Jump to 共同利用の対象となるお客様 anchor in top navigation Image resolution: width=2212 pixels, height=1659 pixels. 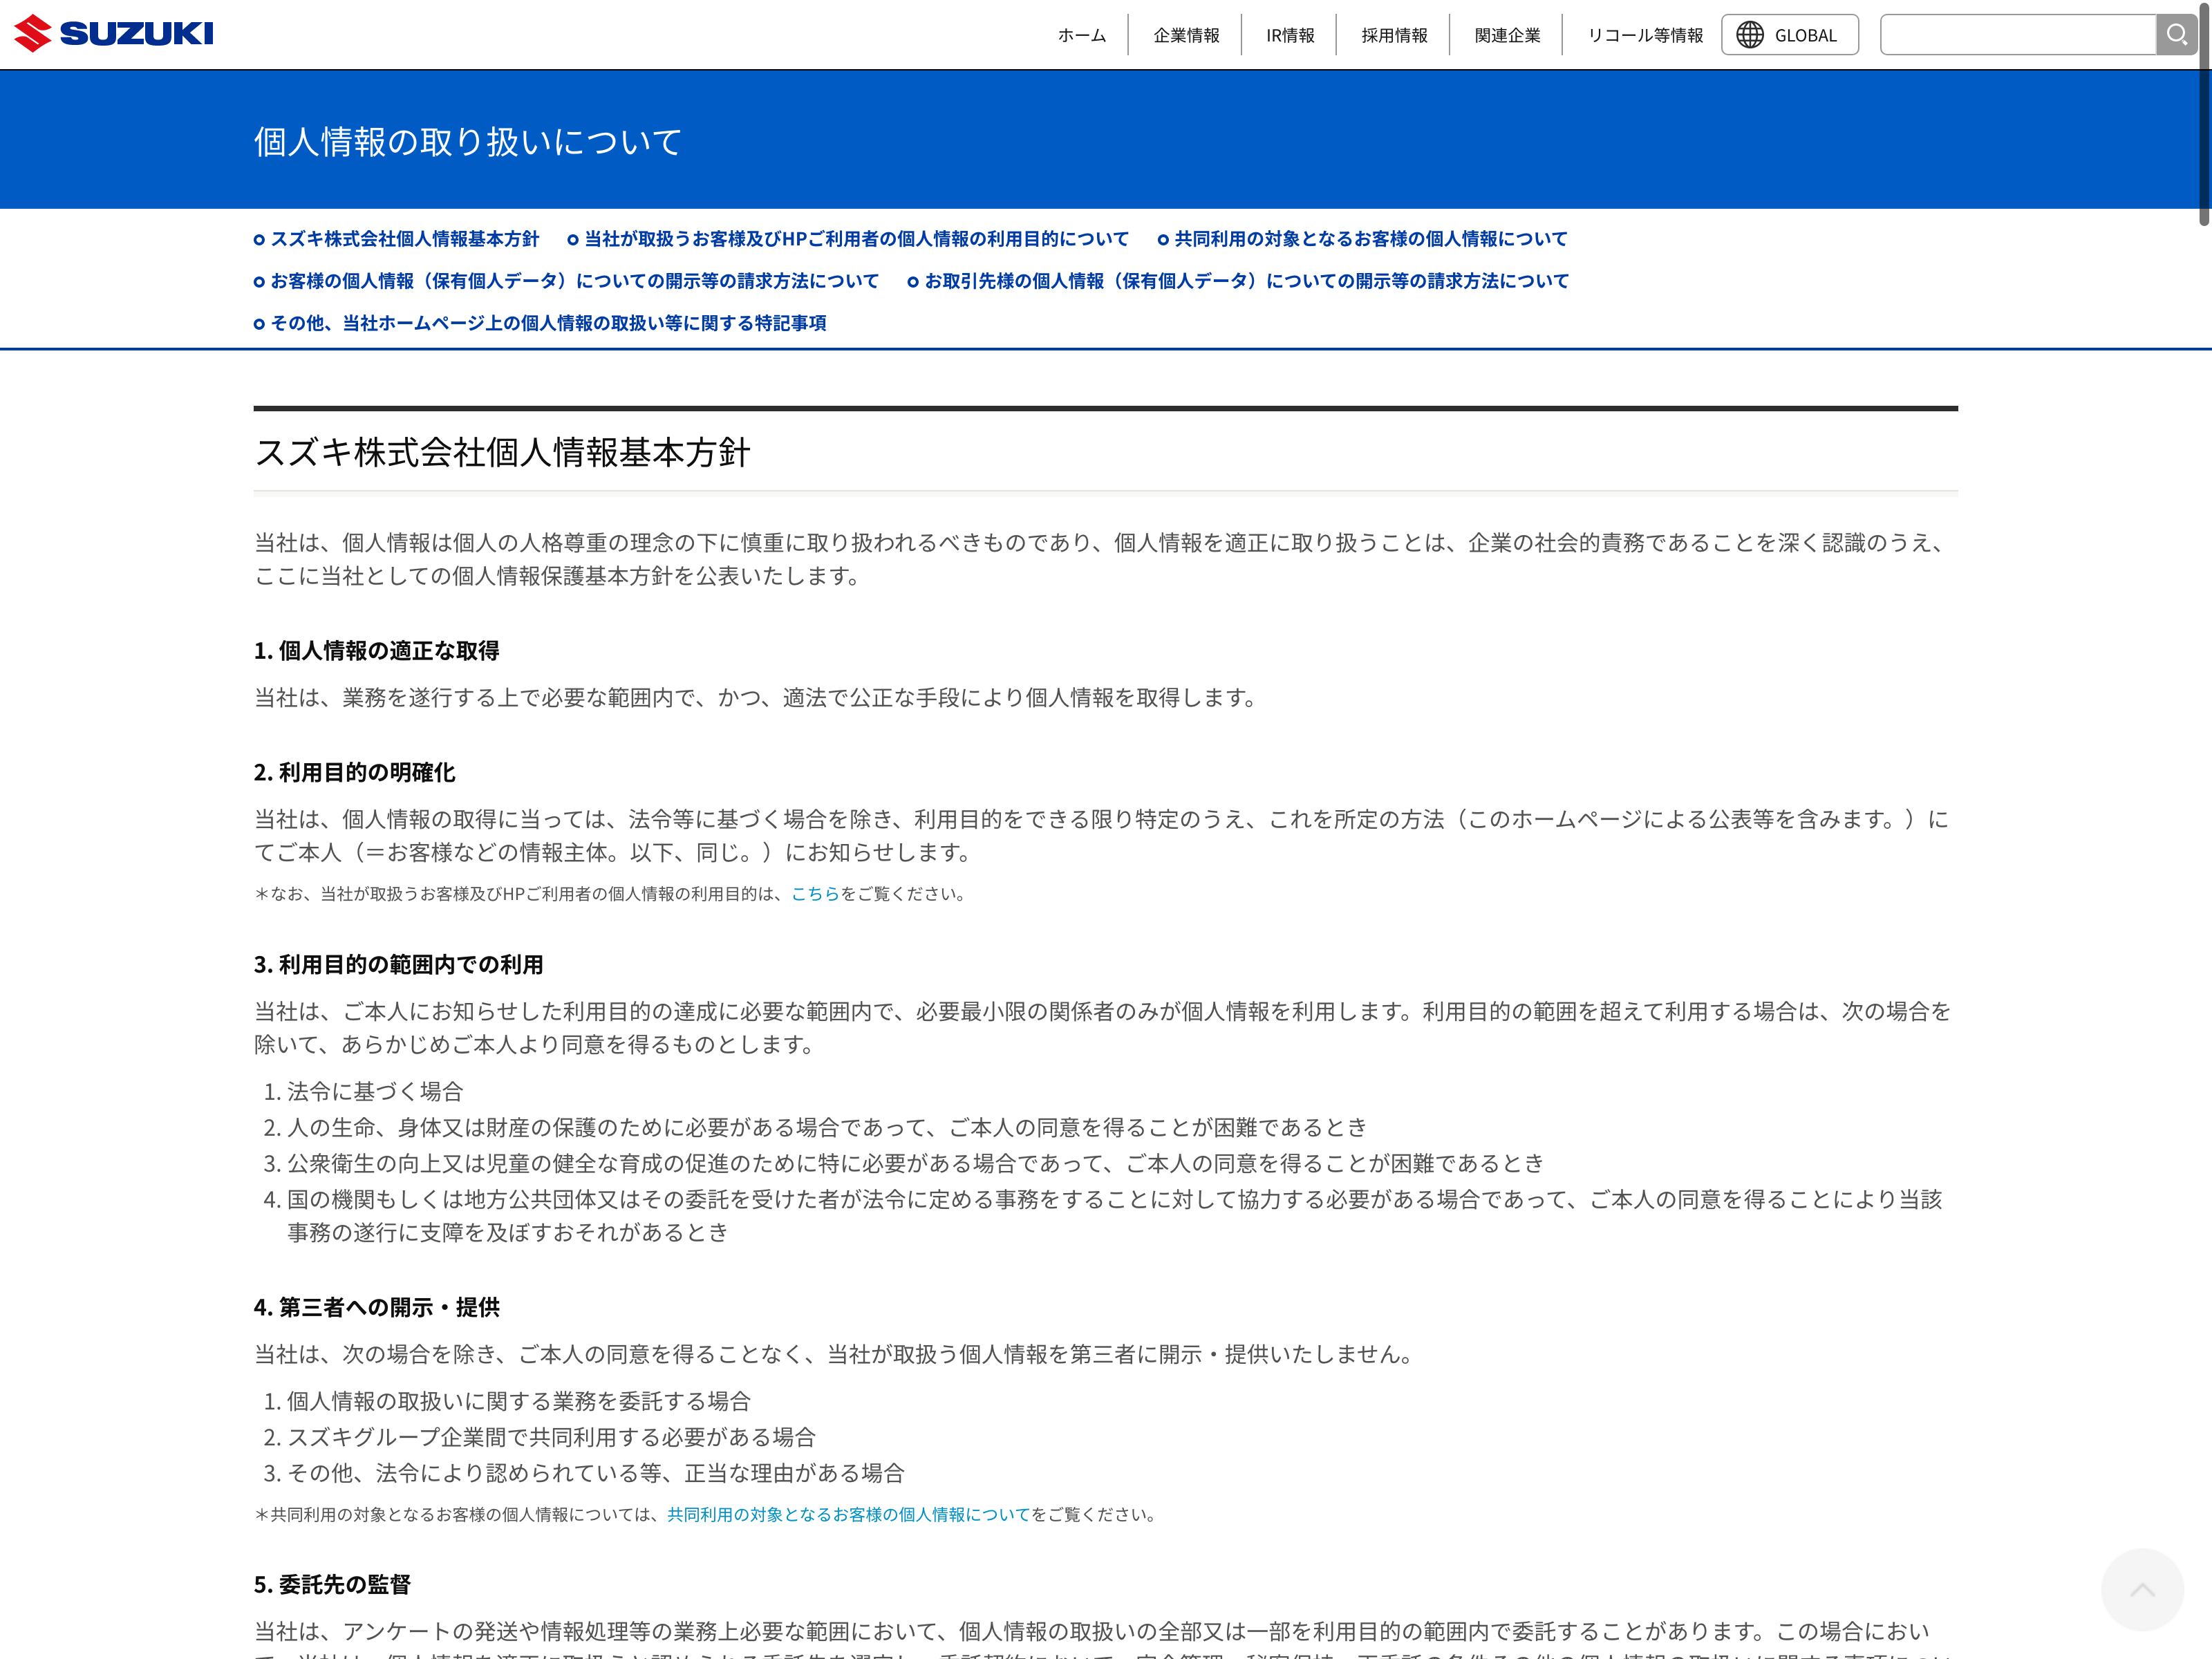[1370, 239]
